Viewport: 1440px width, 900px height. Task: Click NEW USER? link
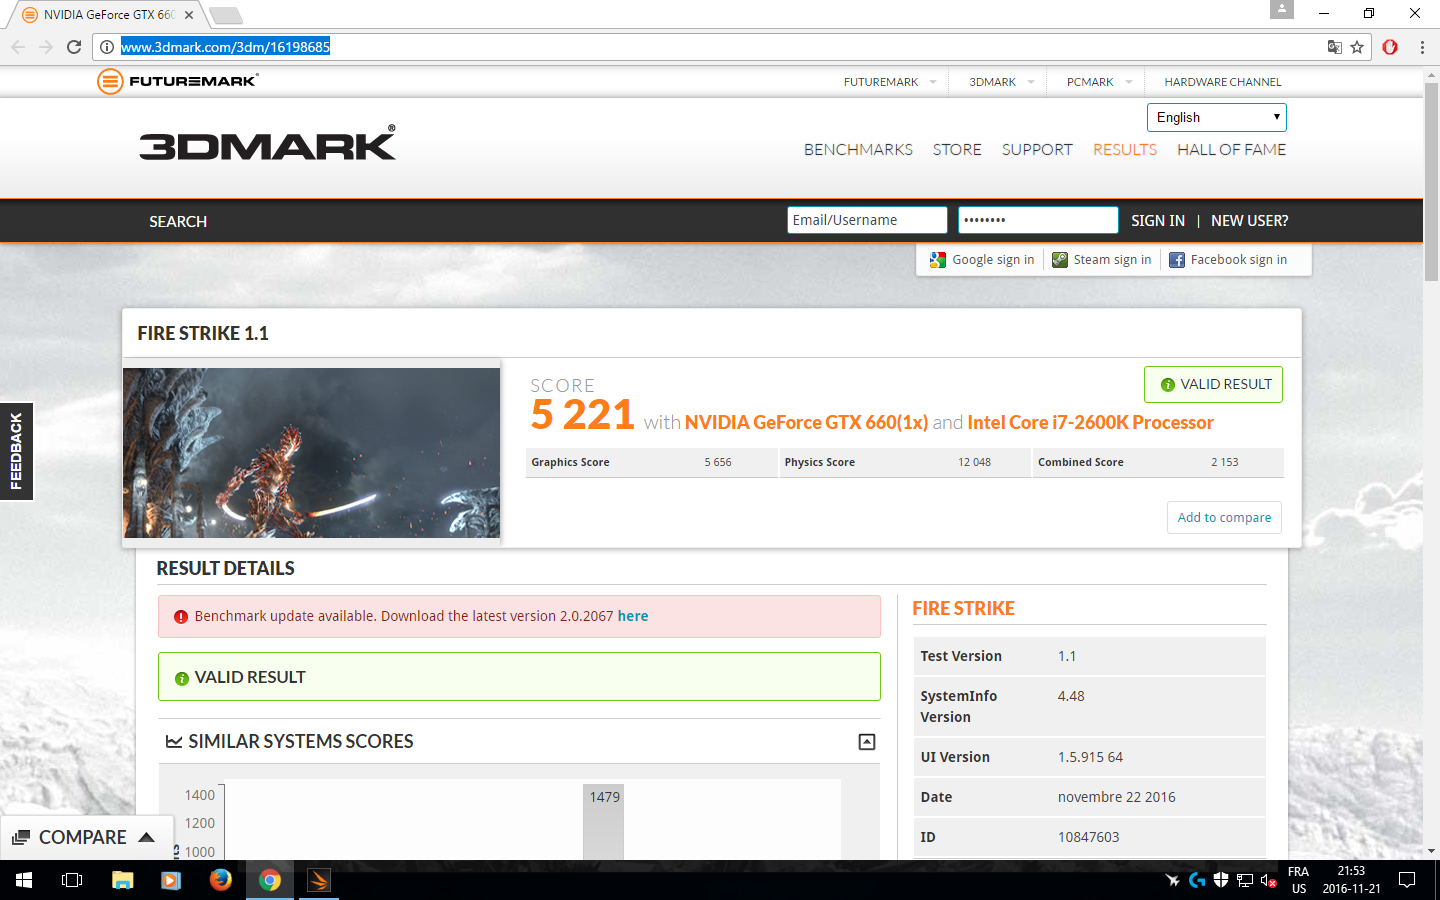pos(1250,221)
